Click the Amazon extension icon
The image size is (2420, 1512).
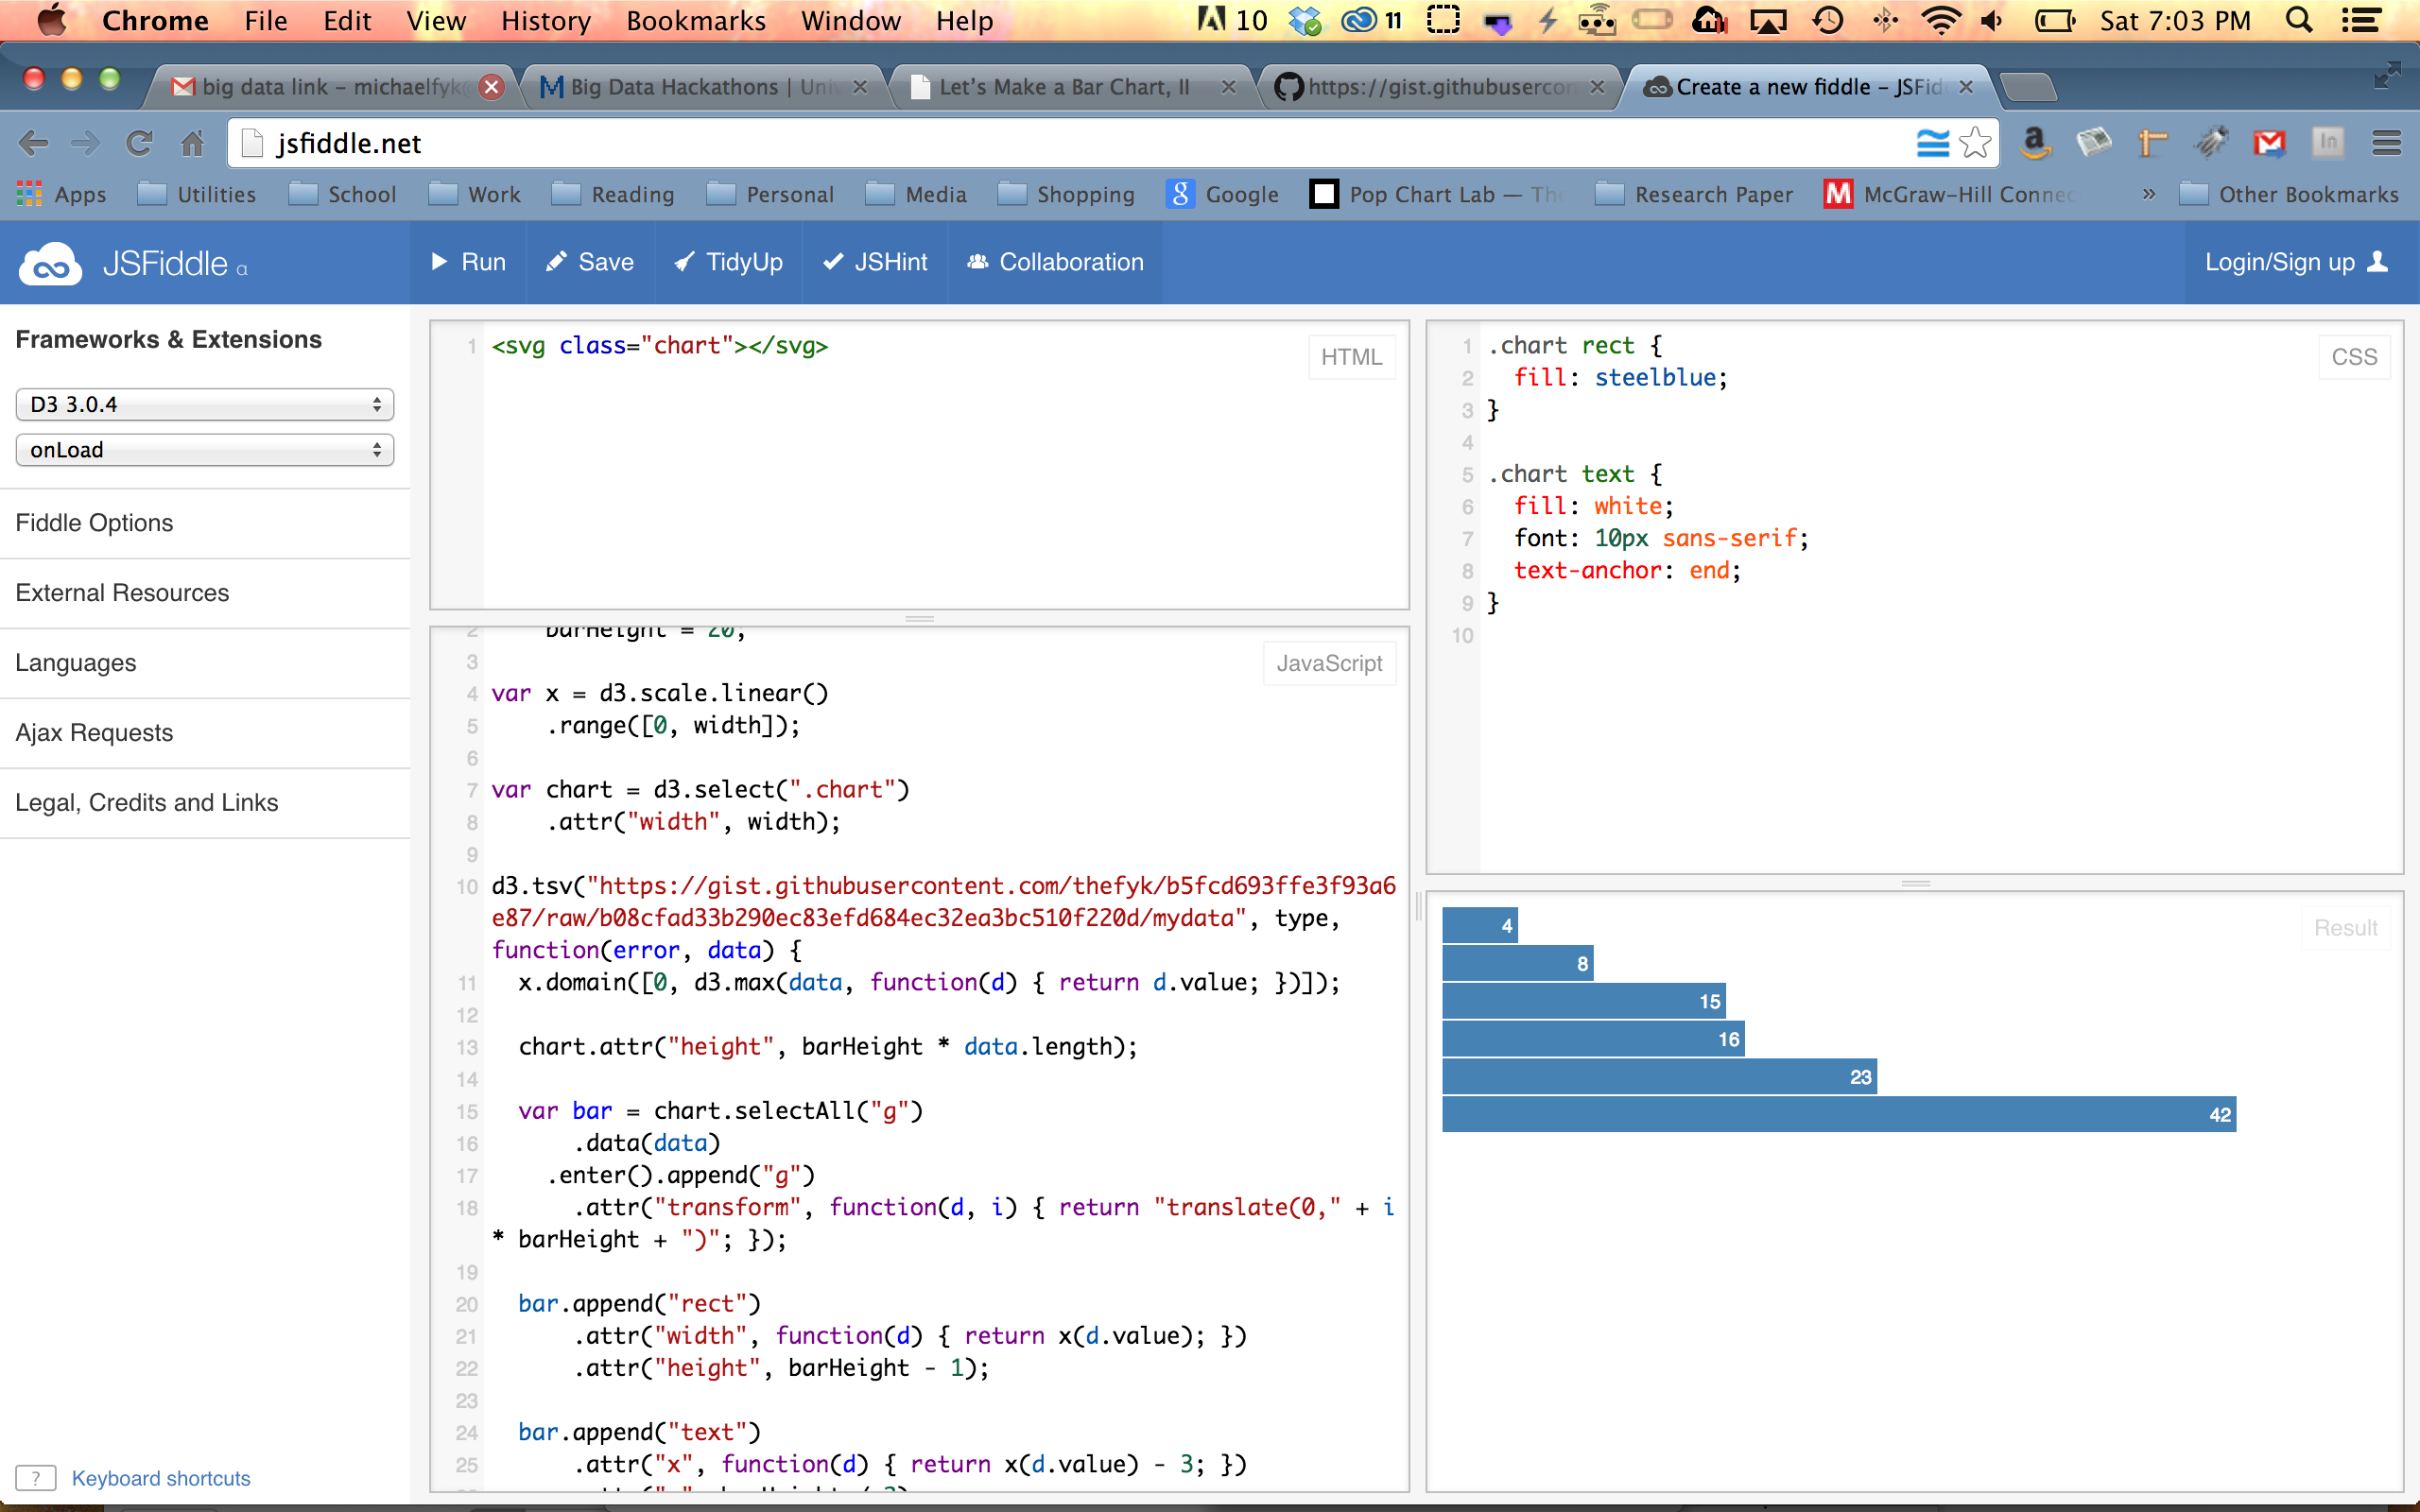[2035, 143]
